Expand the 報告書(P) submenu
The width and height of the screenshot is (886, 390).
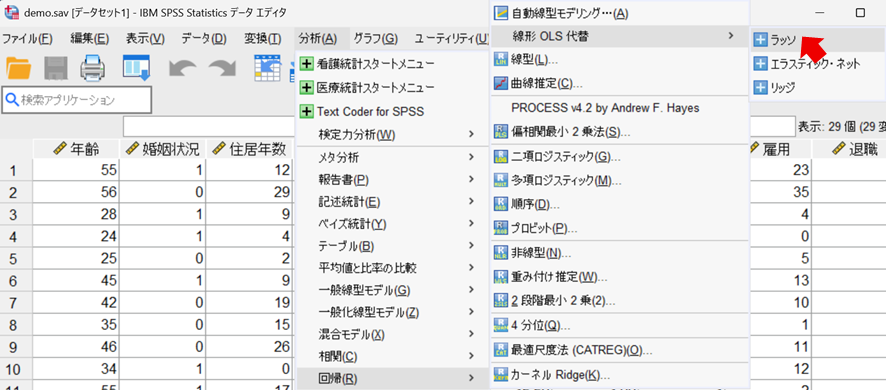tap(392, 180)
